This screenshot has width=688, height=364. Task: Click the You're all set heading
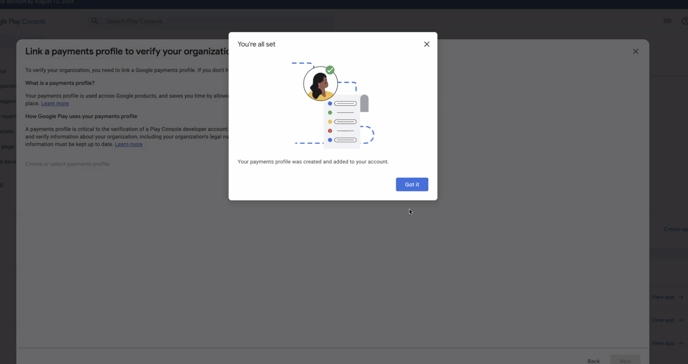point(256,44)
